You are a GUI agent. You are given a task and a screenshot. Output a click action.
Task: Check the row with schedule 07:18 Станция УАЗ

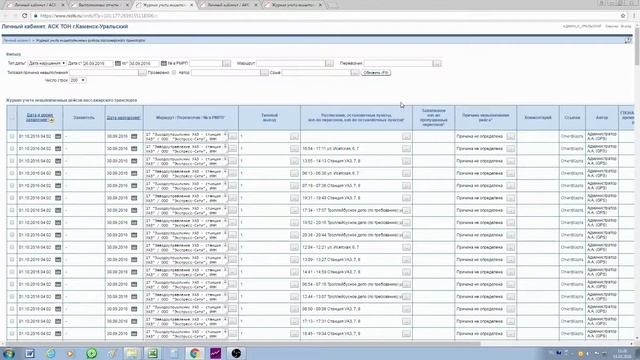tap(12, 186)
